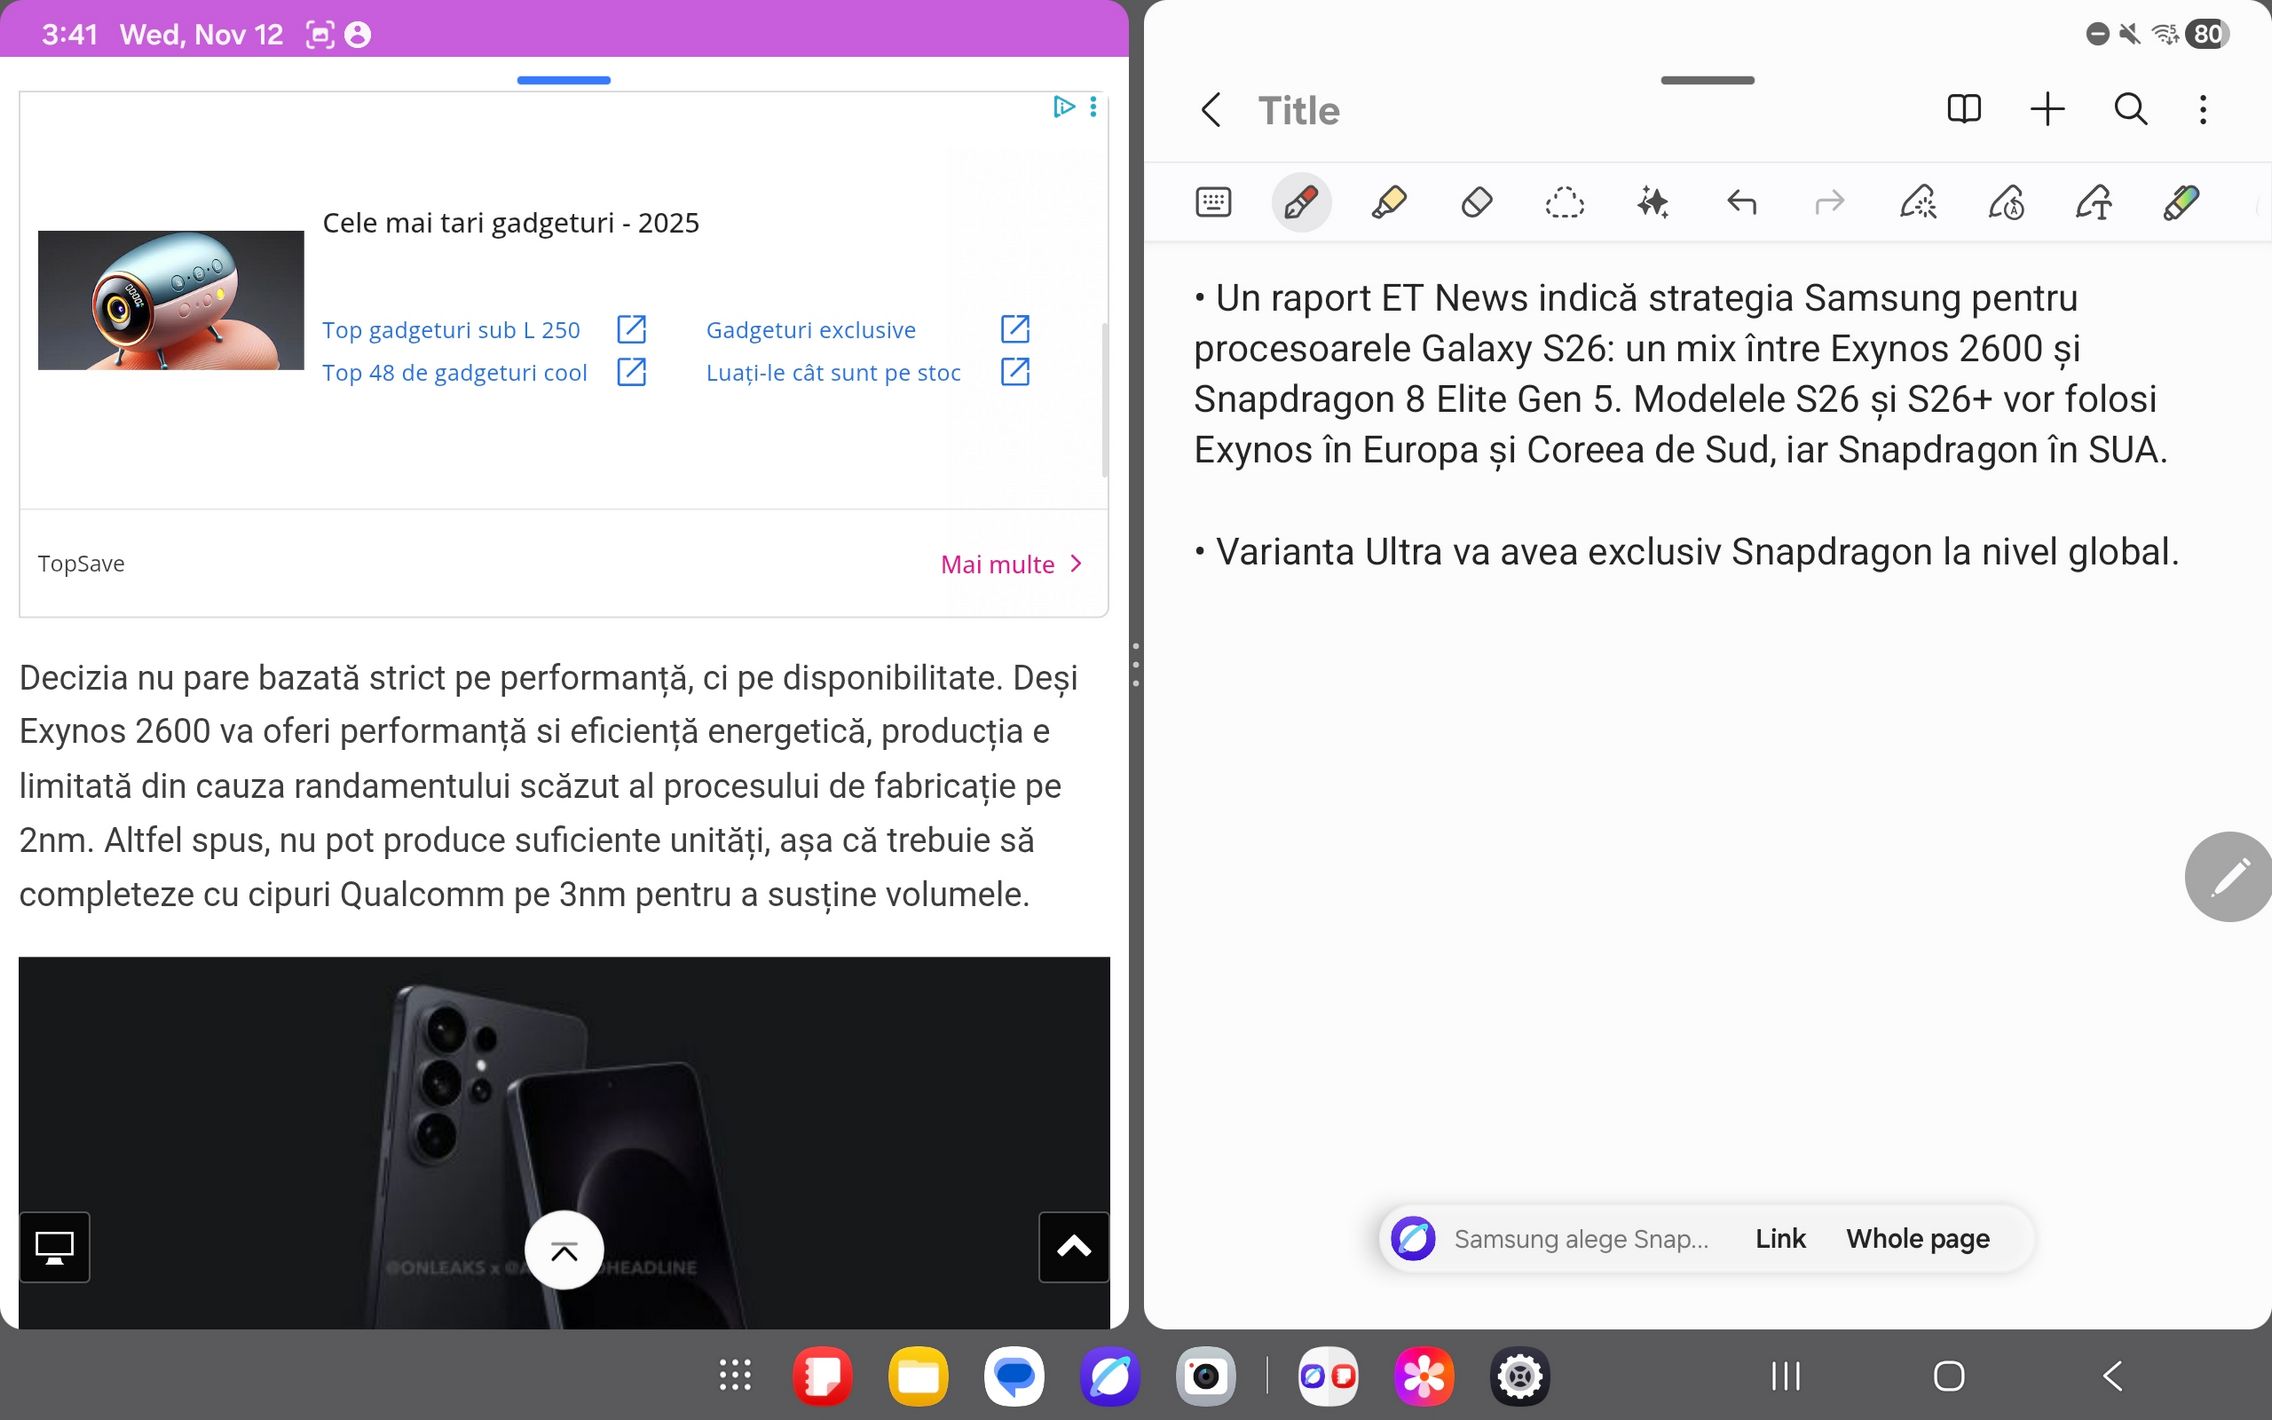Switch to keyboard text input mode
The image size is (2272, 1420).
[x=1213, y=203]
